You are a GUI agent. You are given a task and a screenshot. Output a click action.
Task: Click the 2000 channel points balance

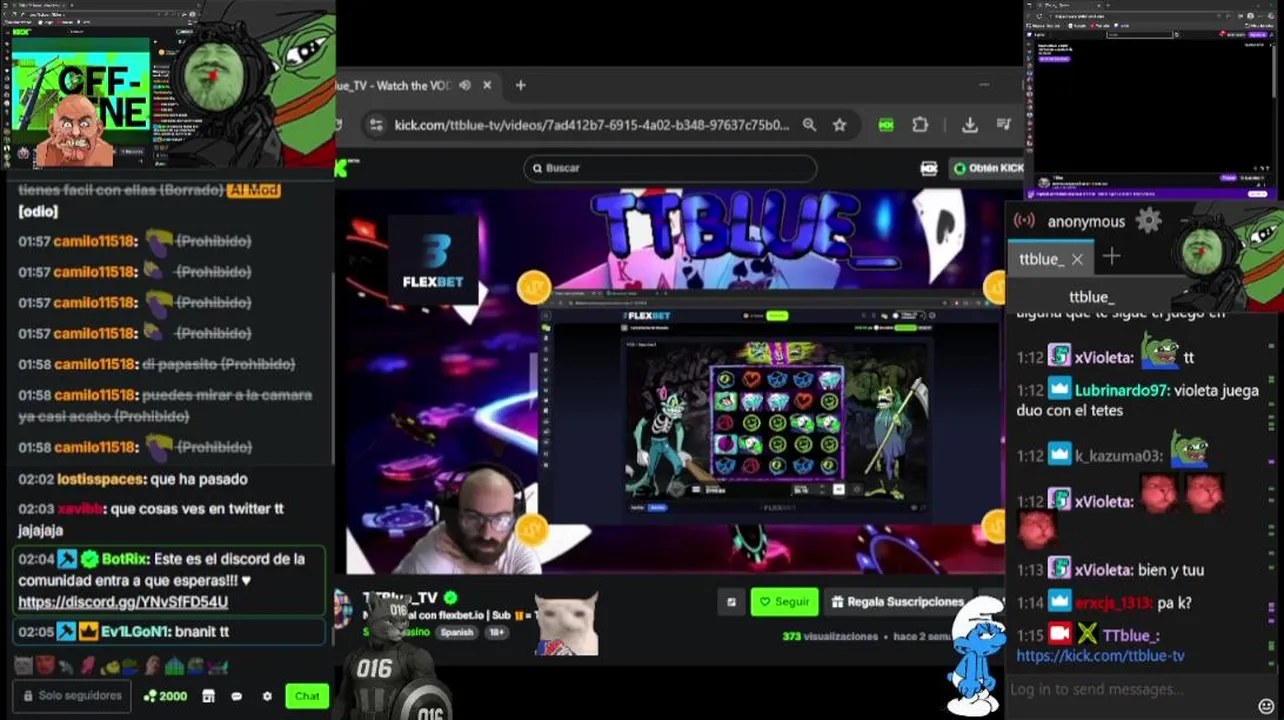[x=165, y=696]
